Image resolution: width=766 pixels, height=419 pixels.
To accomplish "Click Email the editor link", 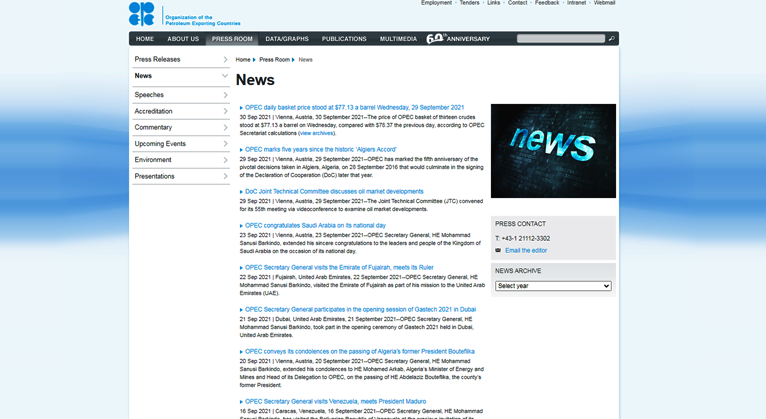I will [x=526, y=251].
